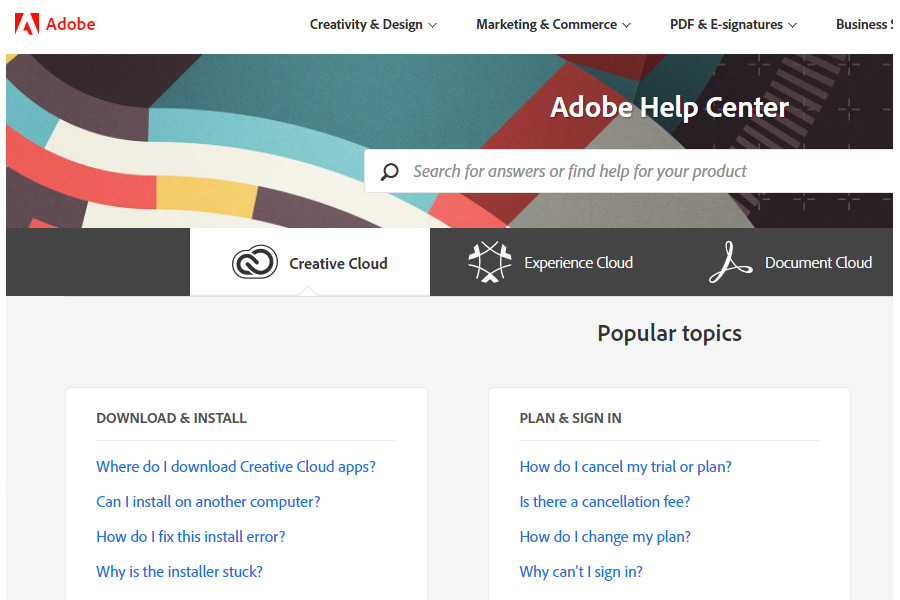This screenshot has width=900, height=600.
Task: Open 'Can I install on another computer?' link
Action: [x=208, y=502]
